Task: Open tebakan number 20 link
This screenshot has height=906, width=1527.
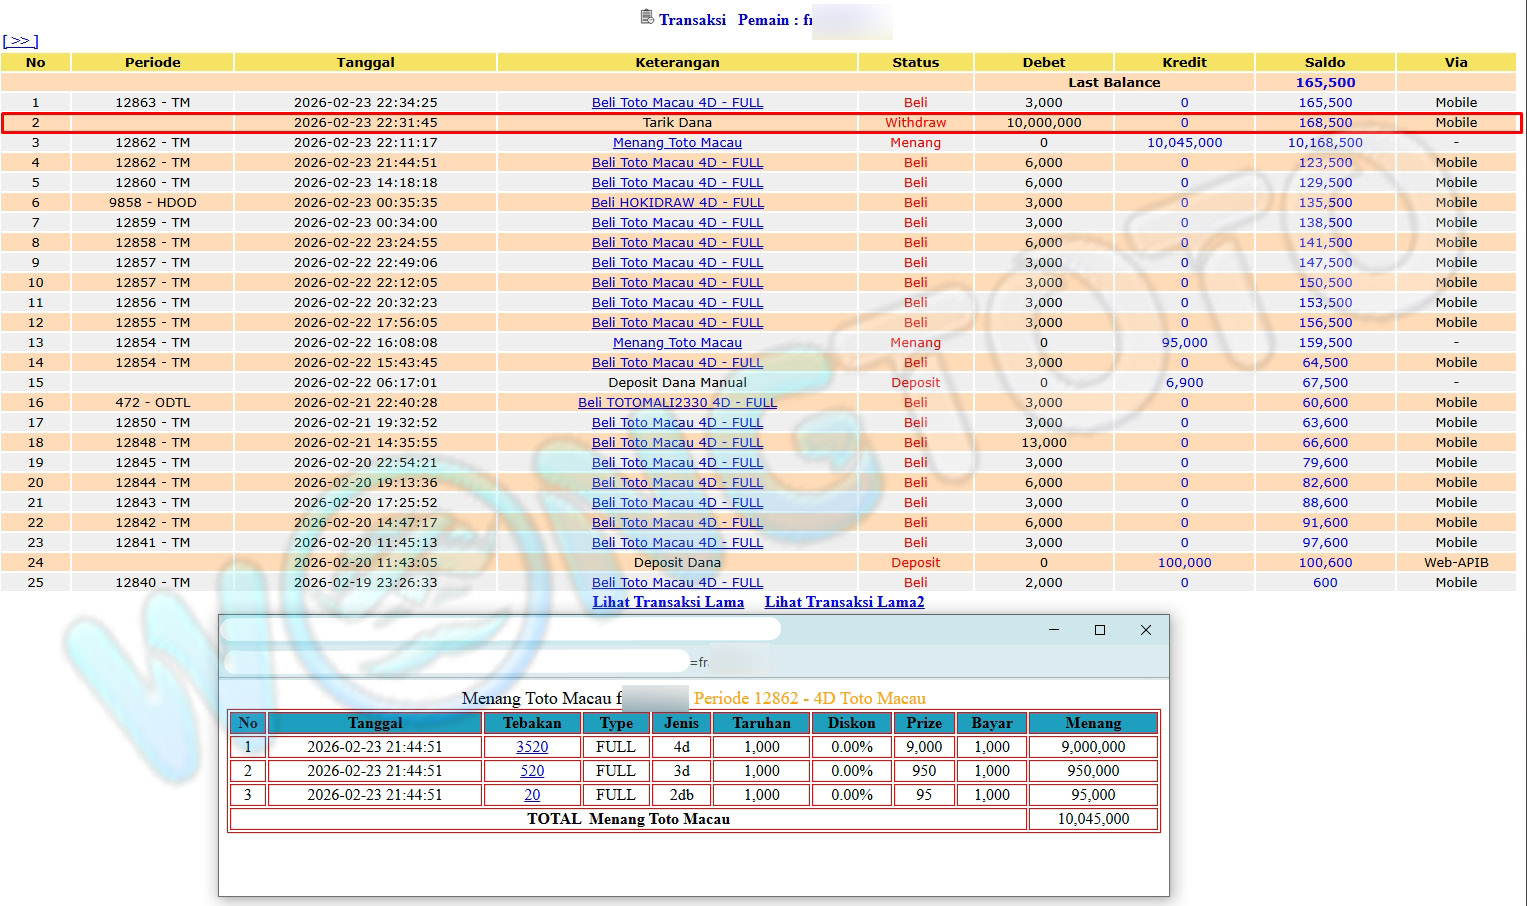Action: (532, 795)
